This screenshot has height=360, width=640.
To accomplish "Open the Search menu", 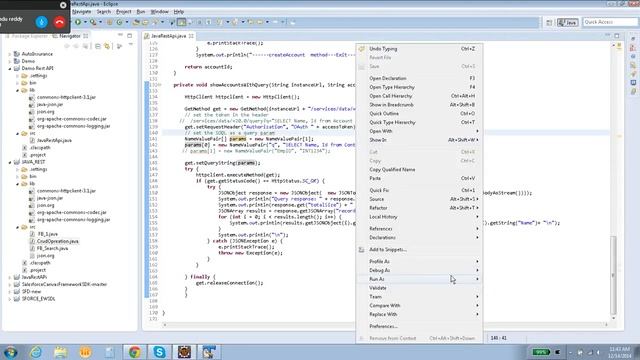I will pos(104,12).
